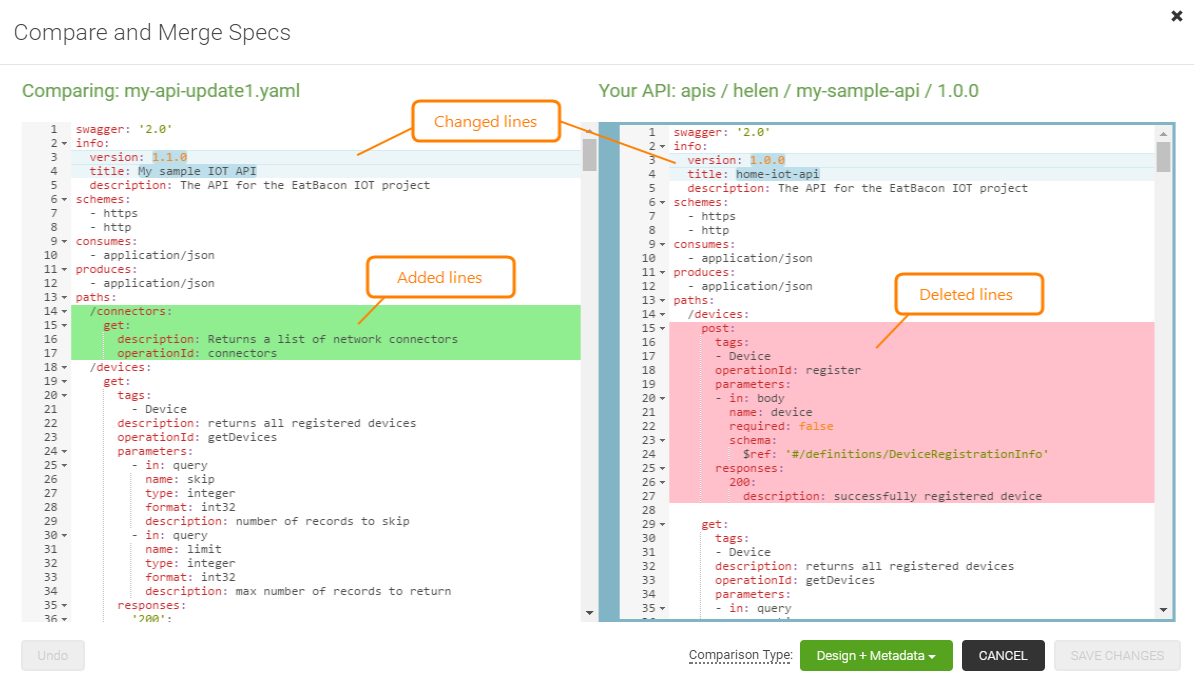Collapse responses fold in right pane line 25
The width and height of the screenshot is (1194, 684).
662,468
